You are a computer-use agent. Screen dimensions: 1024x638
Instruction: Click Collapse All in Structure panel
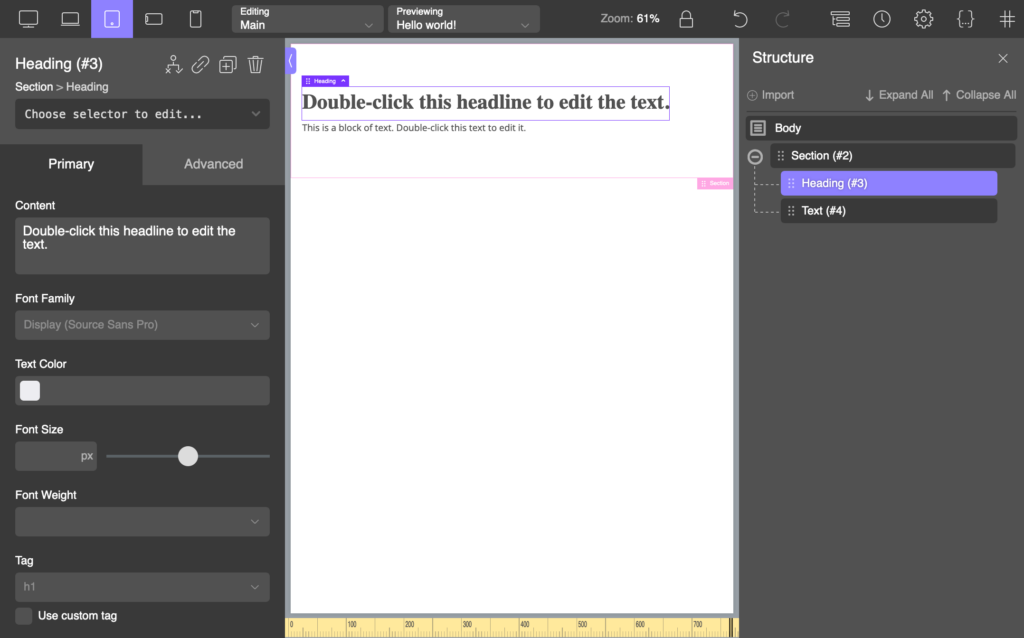pyautogui.click(x=978, y=95)
